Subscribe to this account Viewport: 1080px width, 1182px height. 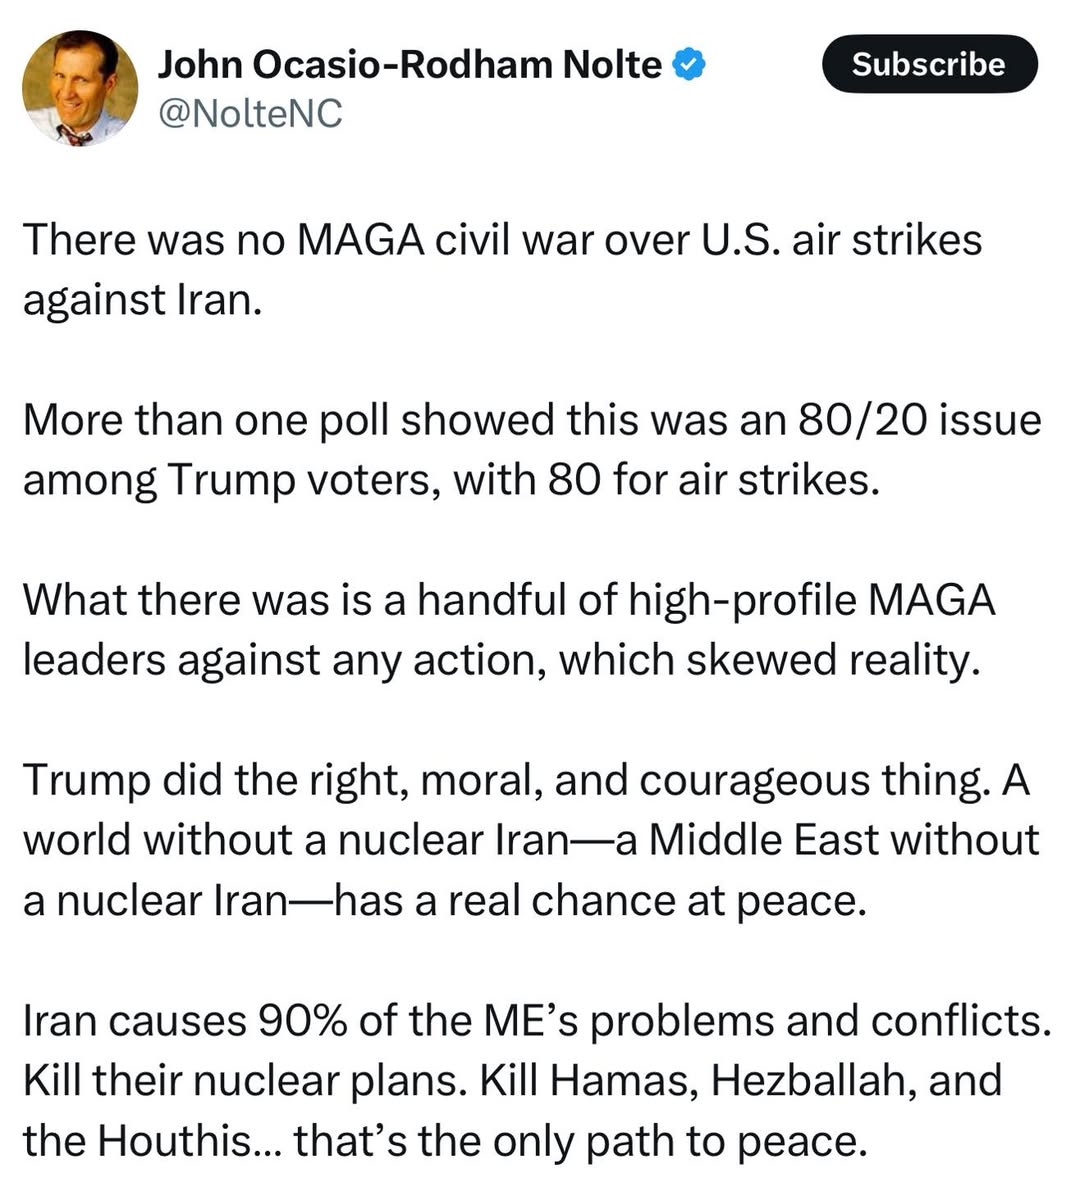click(929, 64)
